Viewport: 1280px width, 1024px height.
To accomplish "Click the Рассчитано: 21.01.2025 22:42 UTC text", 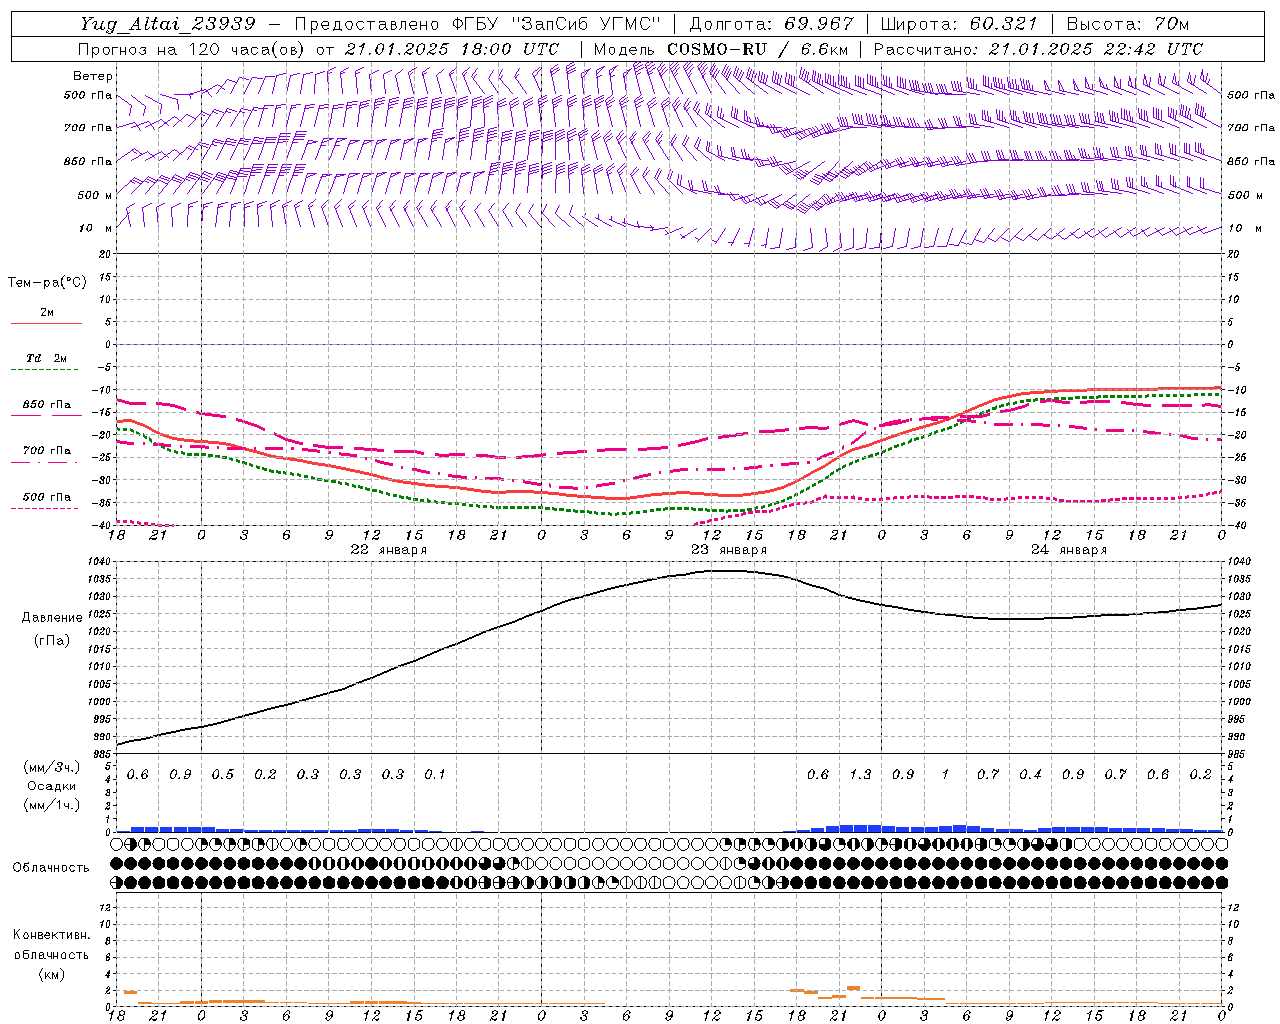I will tap(1038, 49).
